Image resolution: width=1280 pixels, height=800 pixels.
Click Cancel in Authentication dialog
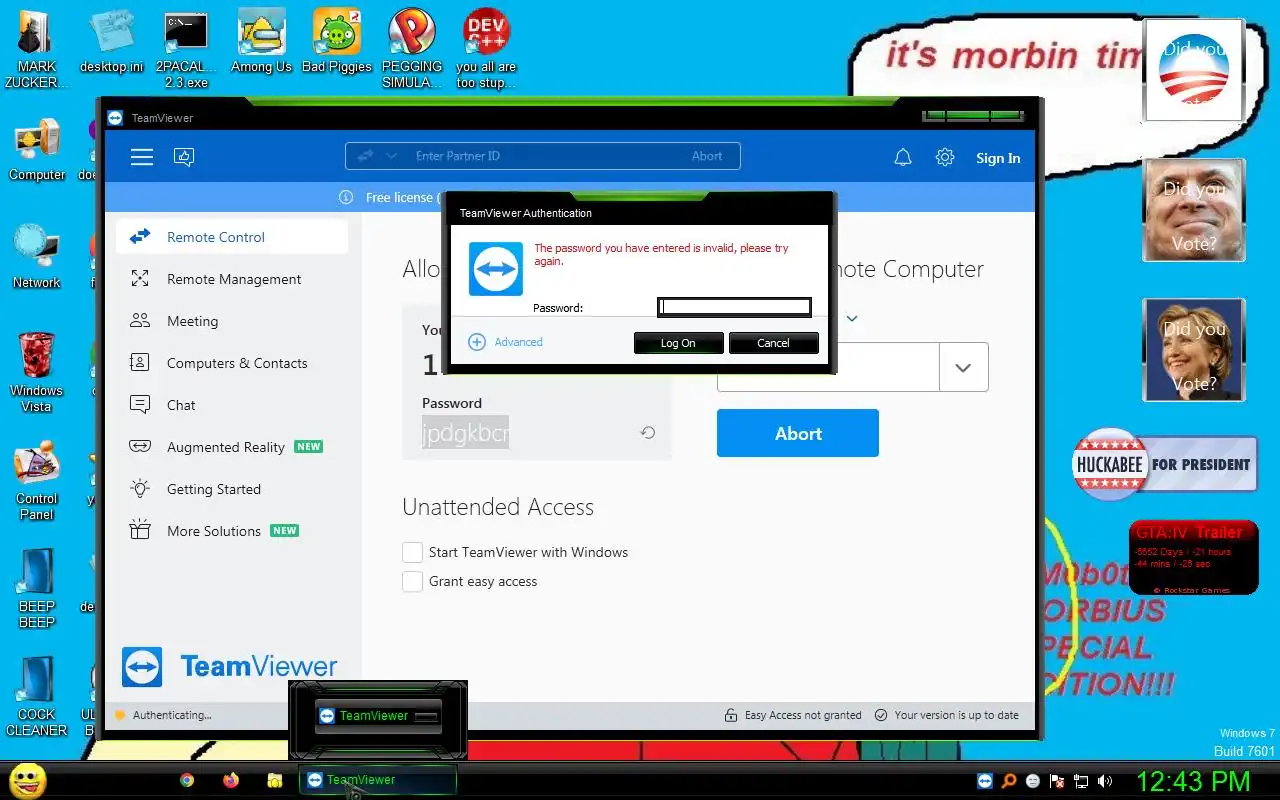[x=773, y=343]
